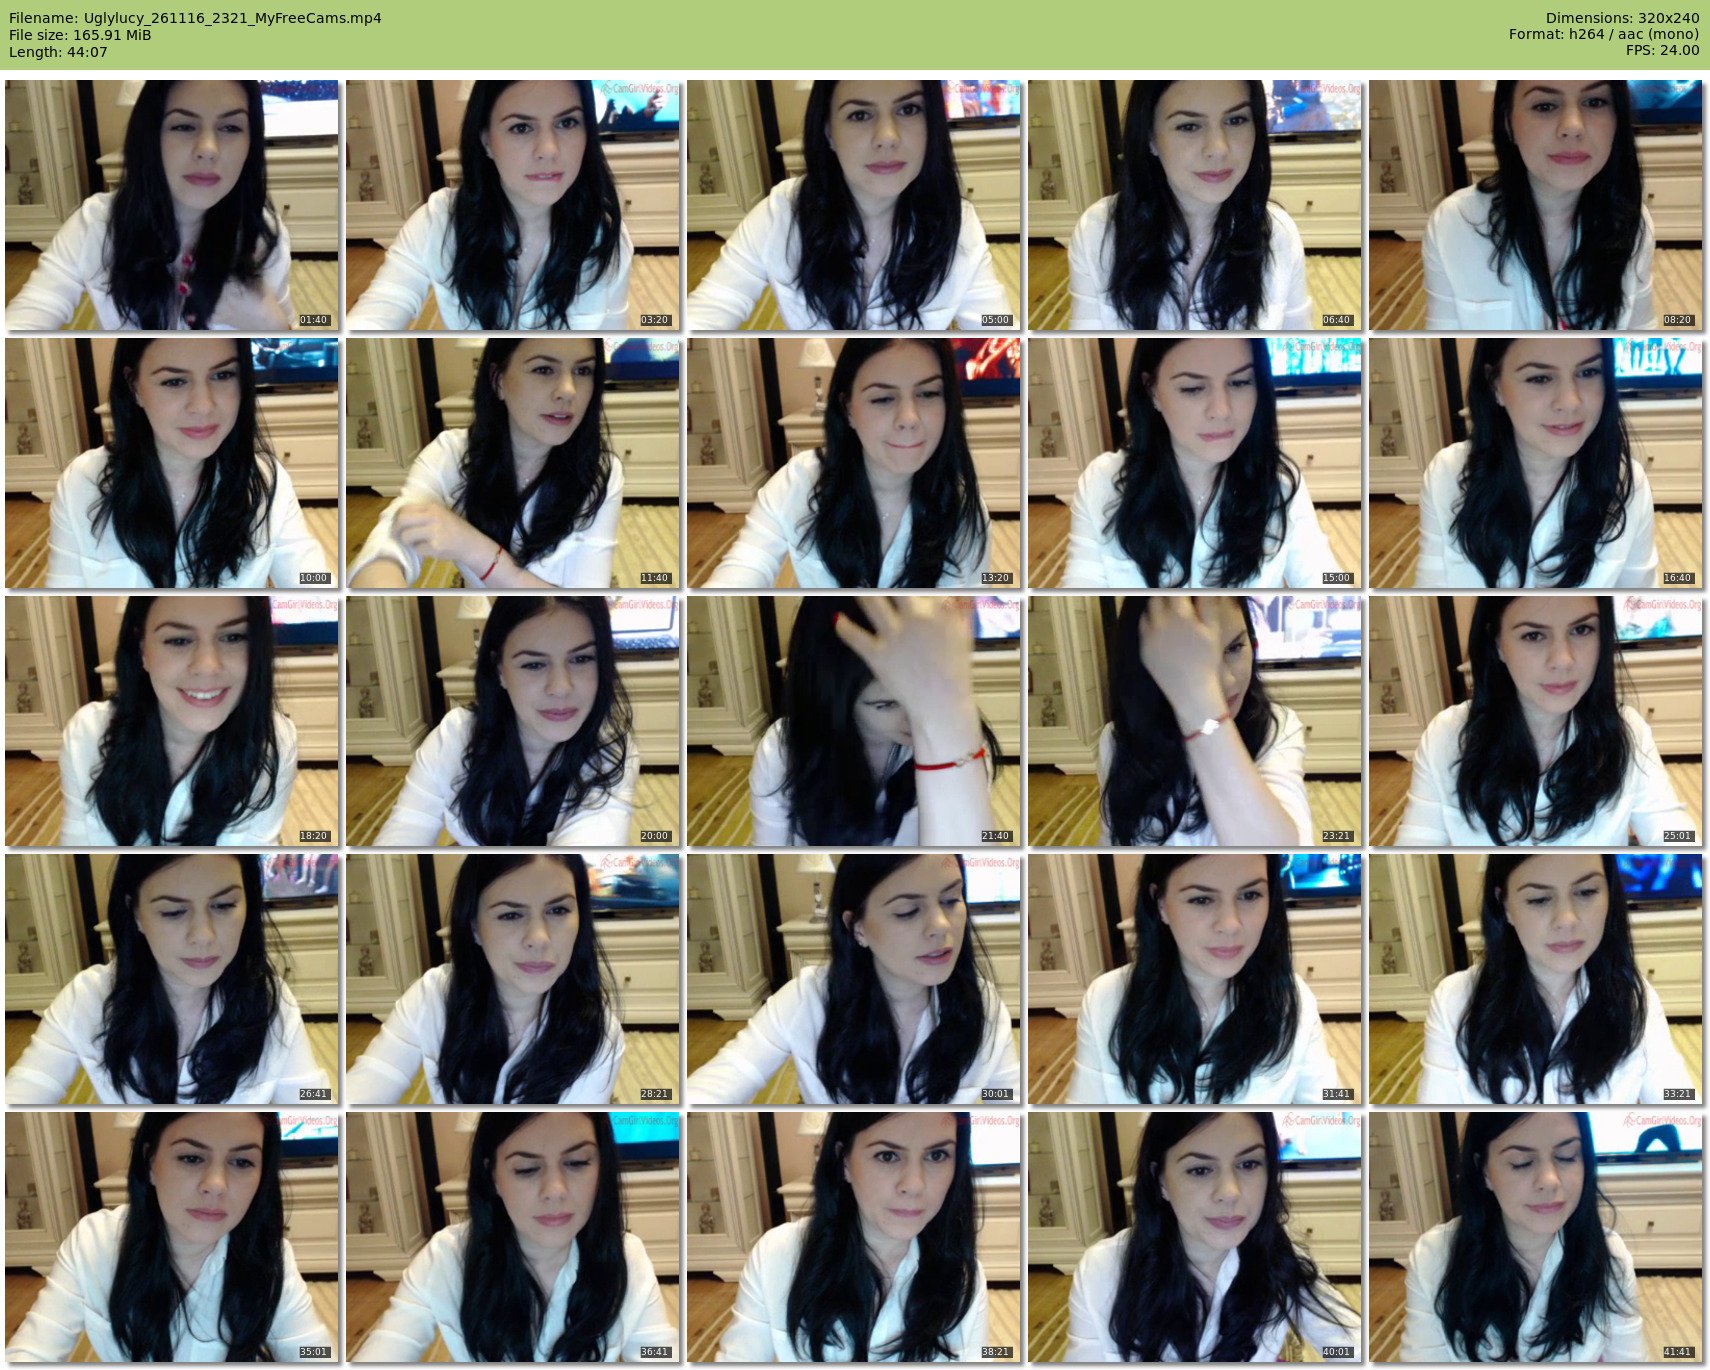The height and width of the screenshot is (1370, 1710).
Task: Click the thumbnail timestamped 18:20
Action: tap(171, 721)
